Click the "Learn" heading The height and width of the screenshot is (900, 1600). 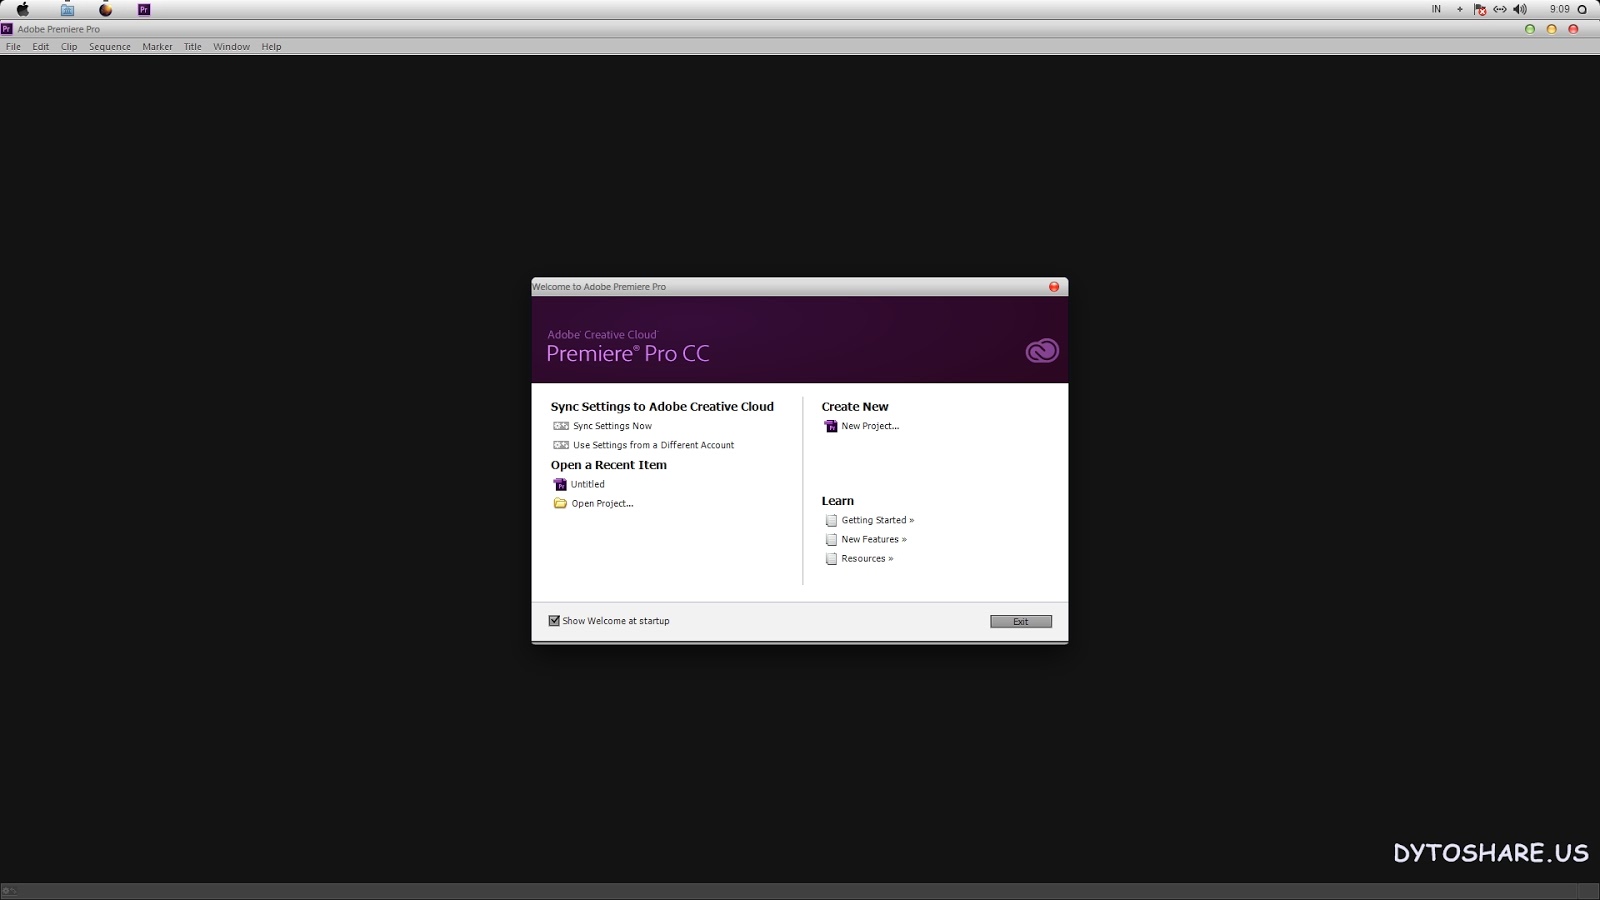point(838,501)
